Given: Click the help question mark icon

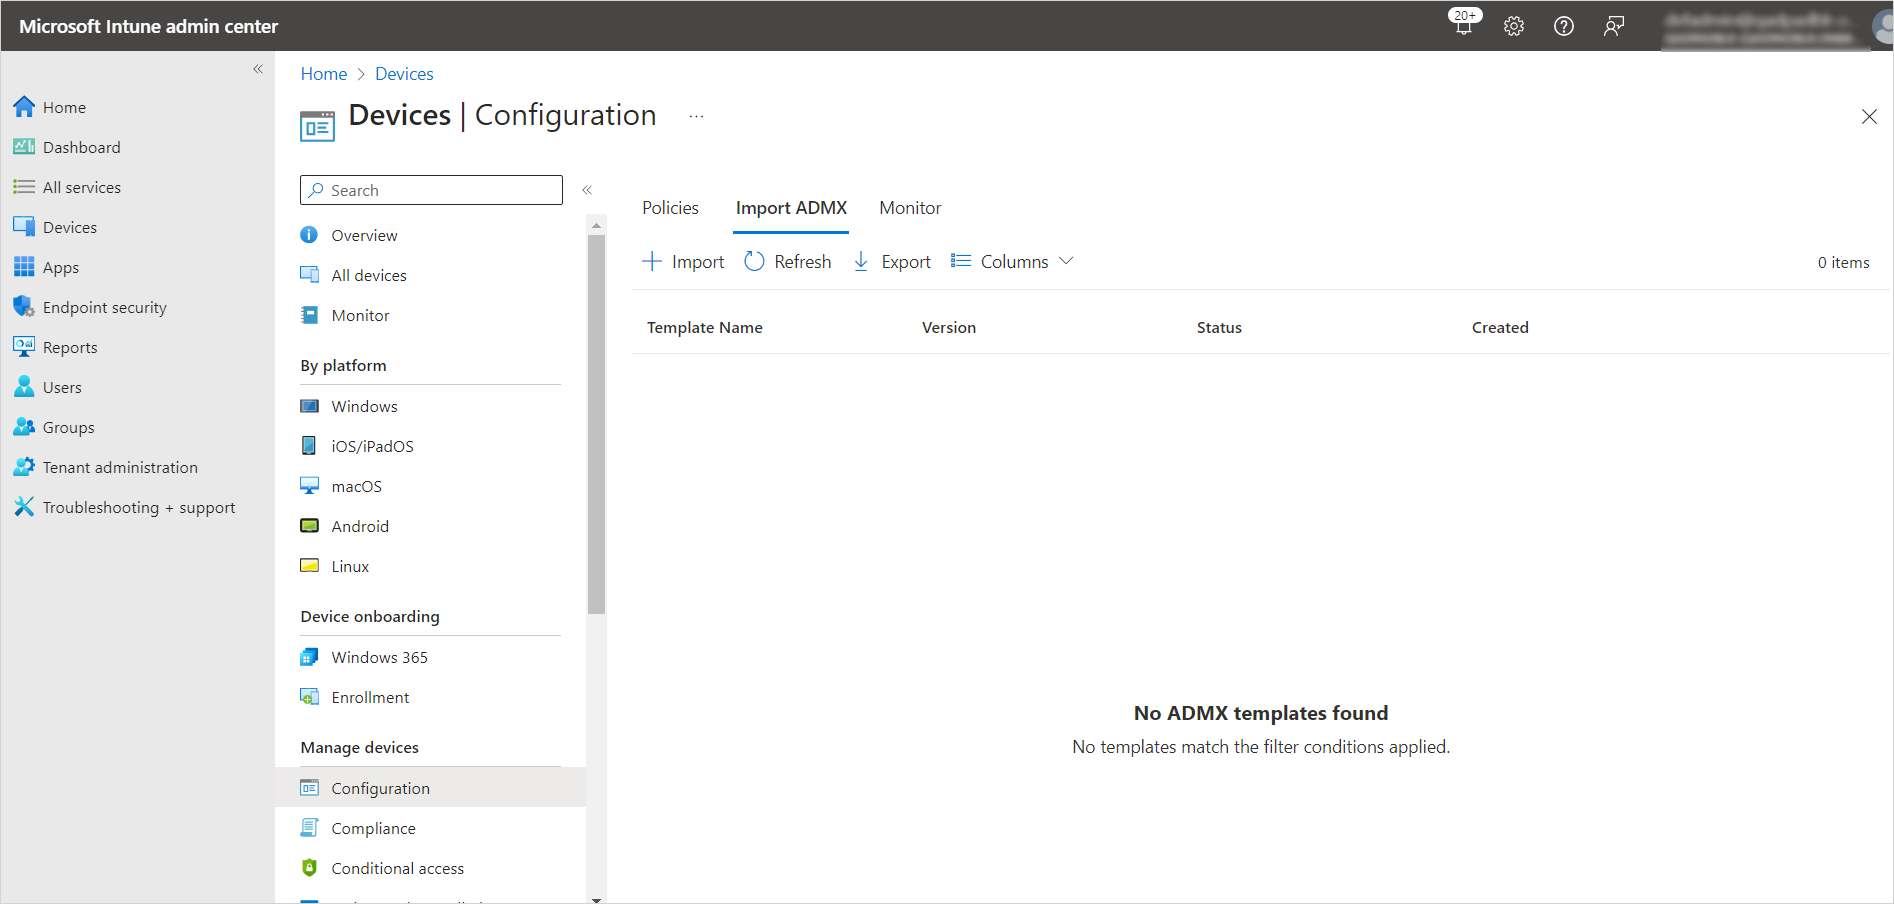Looking at the screenshot, I should 1564,26.
